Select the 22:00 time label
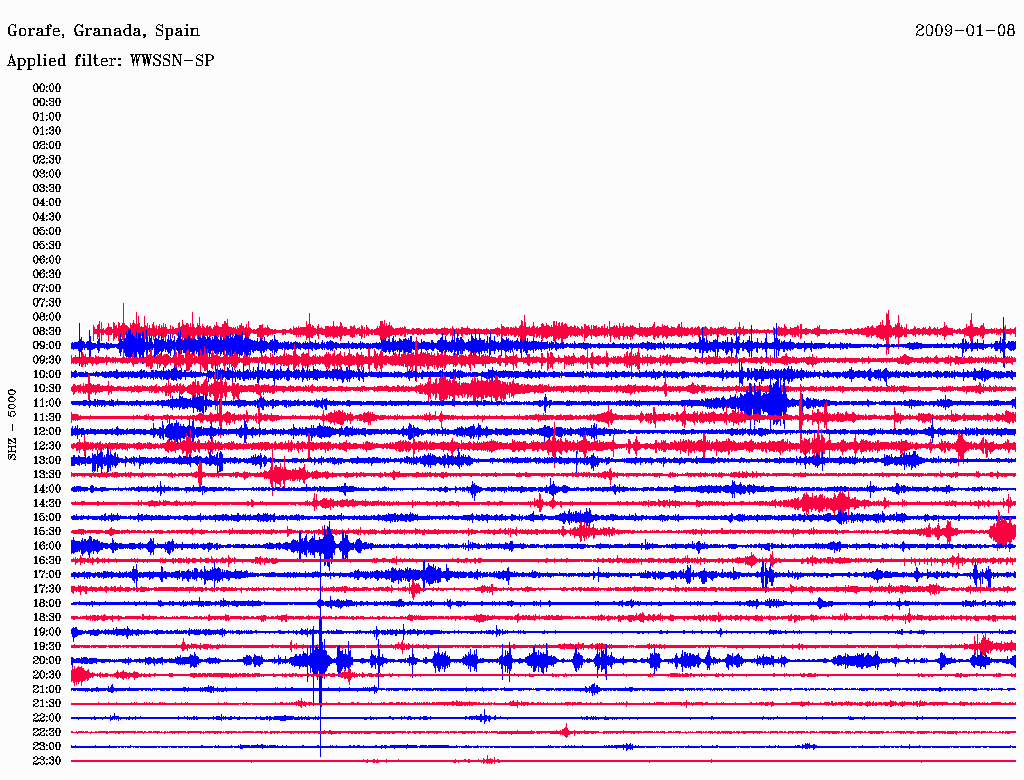 coord(46,718)
